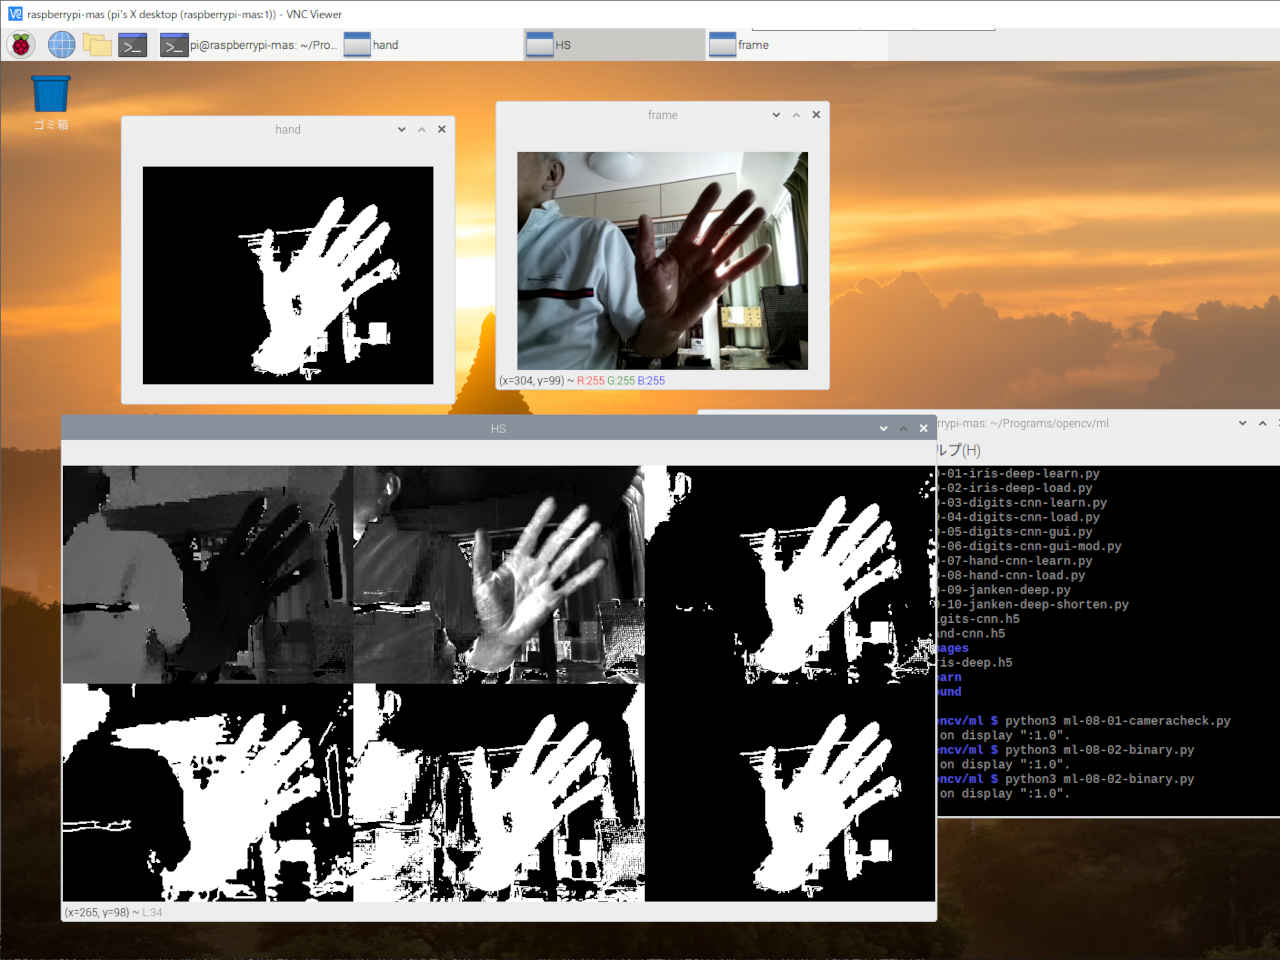Click the camera image in frame window

[x=662, y=261]
